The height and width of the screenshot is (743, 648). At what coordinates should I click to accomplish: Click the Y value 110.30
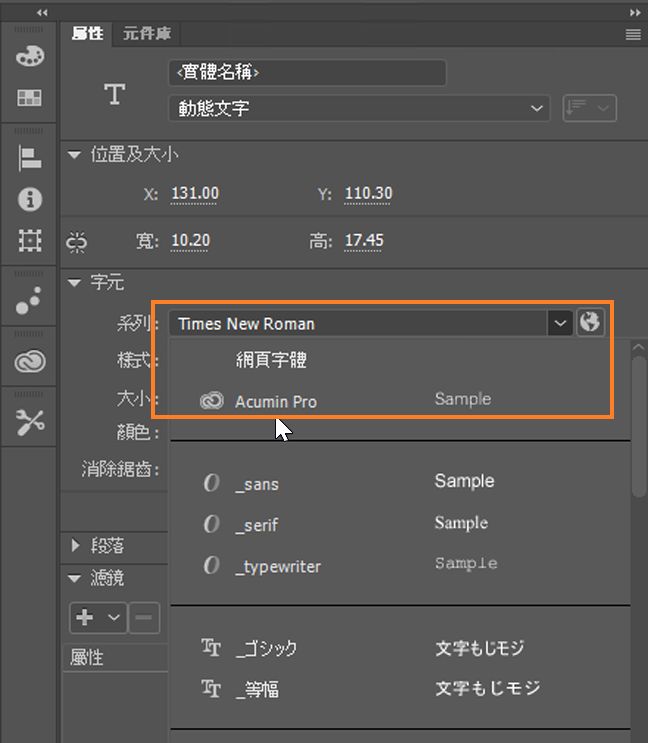point(368,193)
